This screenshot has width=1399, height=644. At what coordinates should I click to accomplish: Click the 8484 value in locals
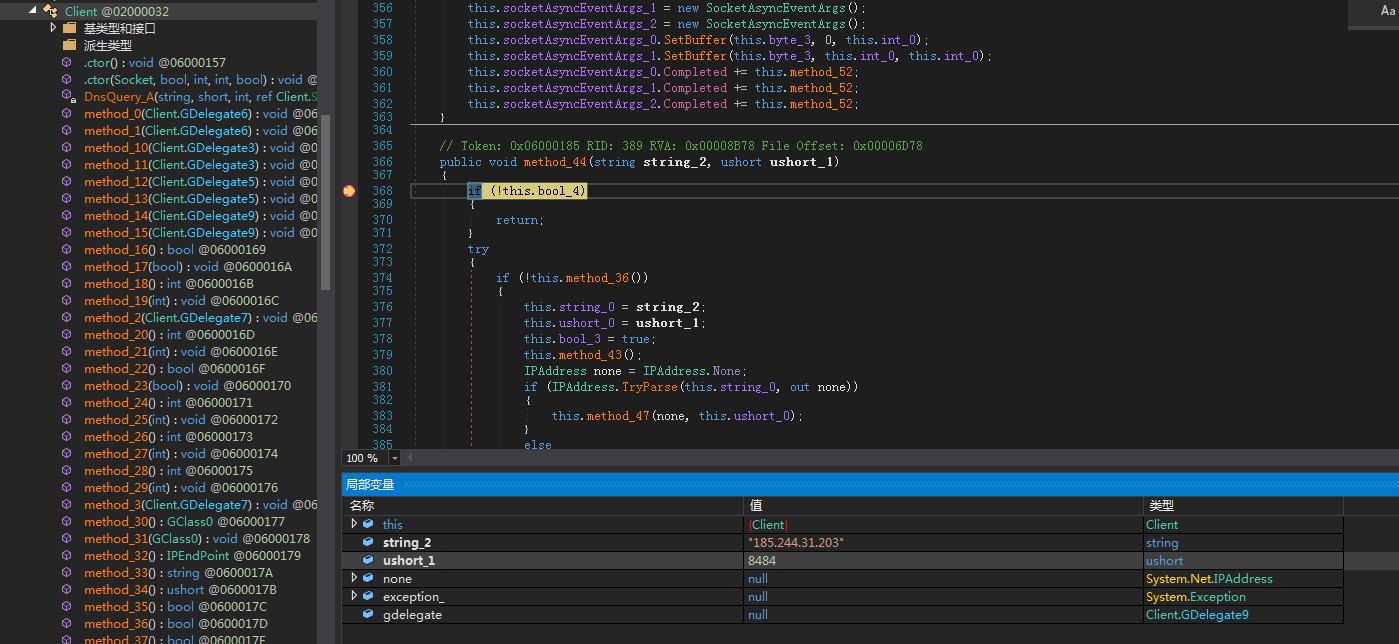coord(762,560)
